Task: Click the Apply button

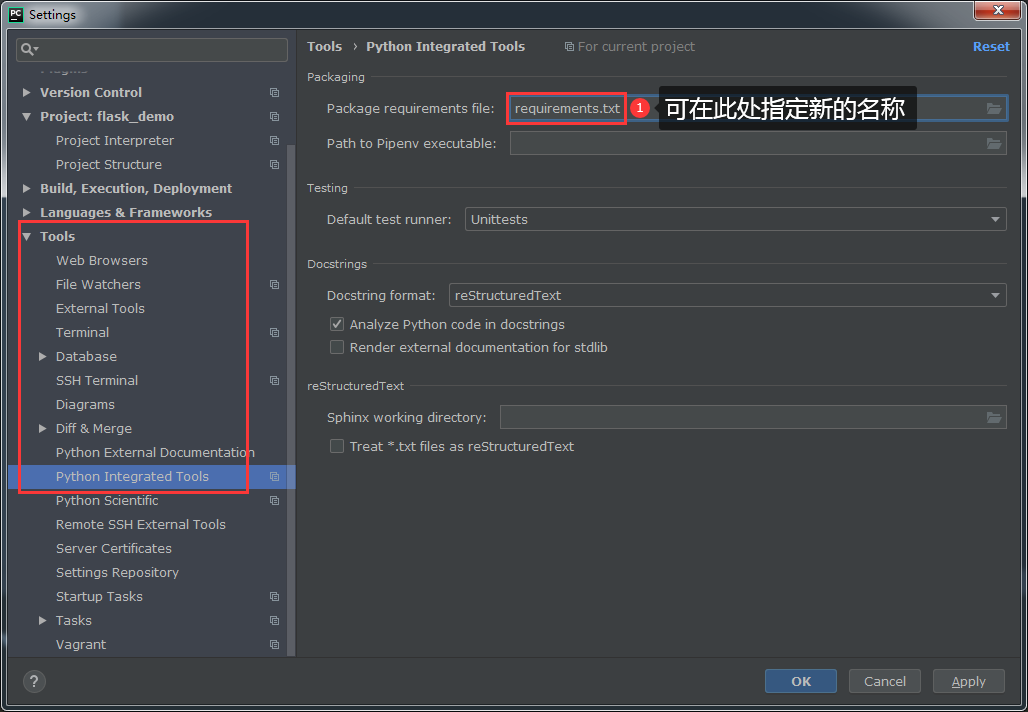Action: coord(968,681)
